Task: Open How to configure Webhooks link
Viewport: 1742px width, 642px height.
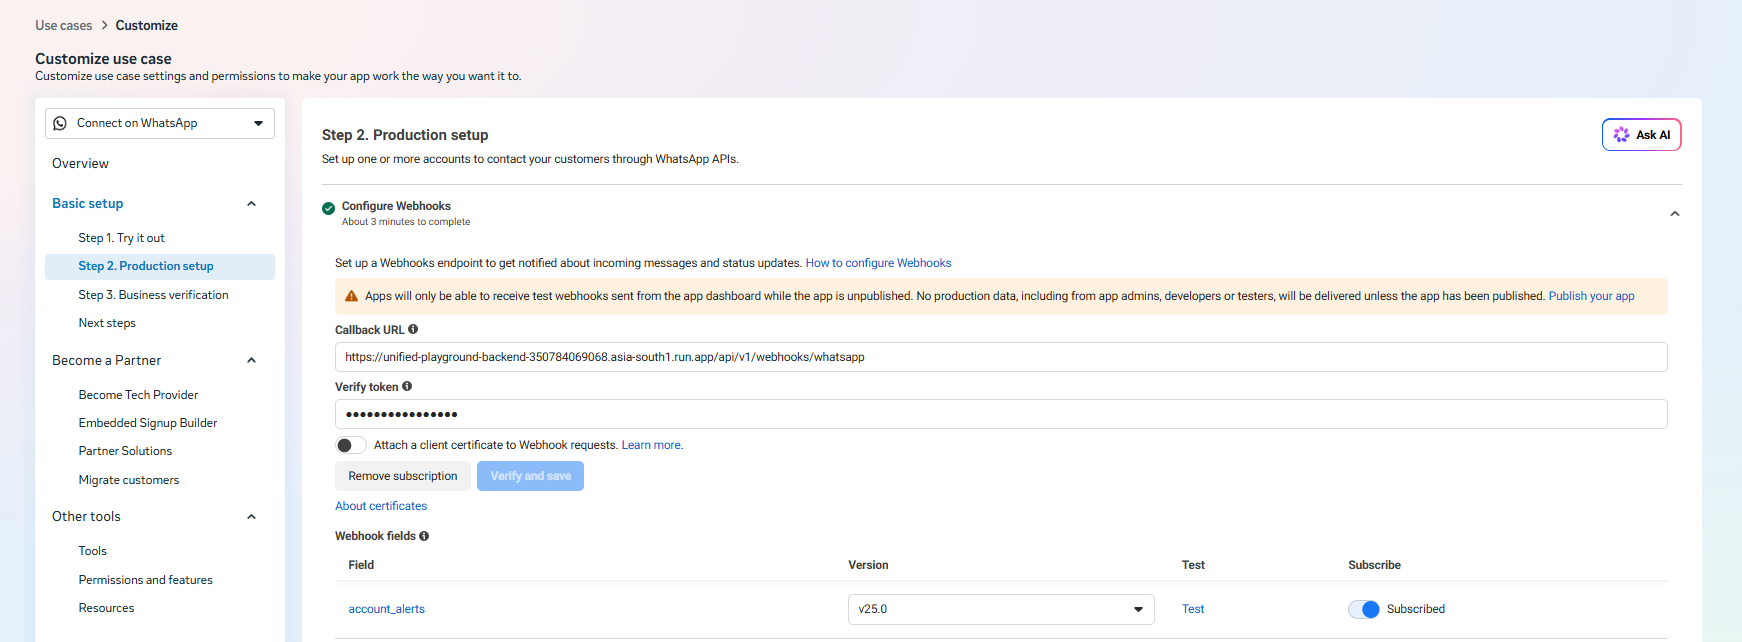Action: (x=878, y=263)
